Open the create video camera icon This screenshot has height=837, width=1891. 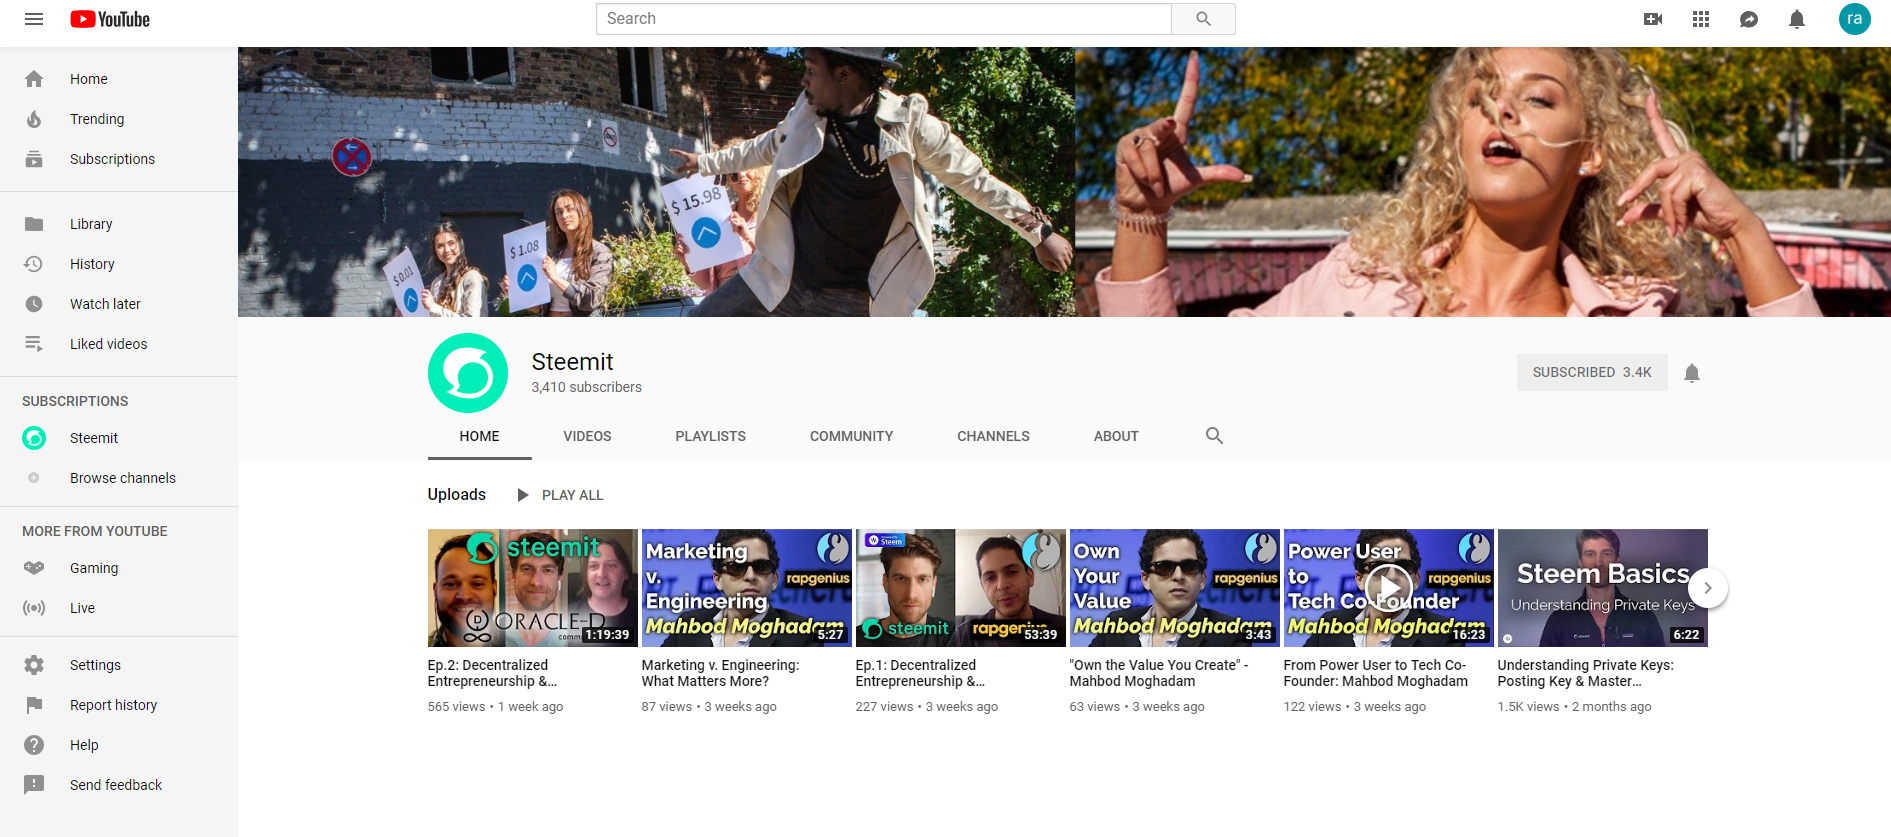coord(1653,19)
